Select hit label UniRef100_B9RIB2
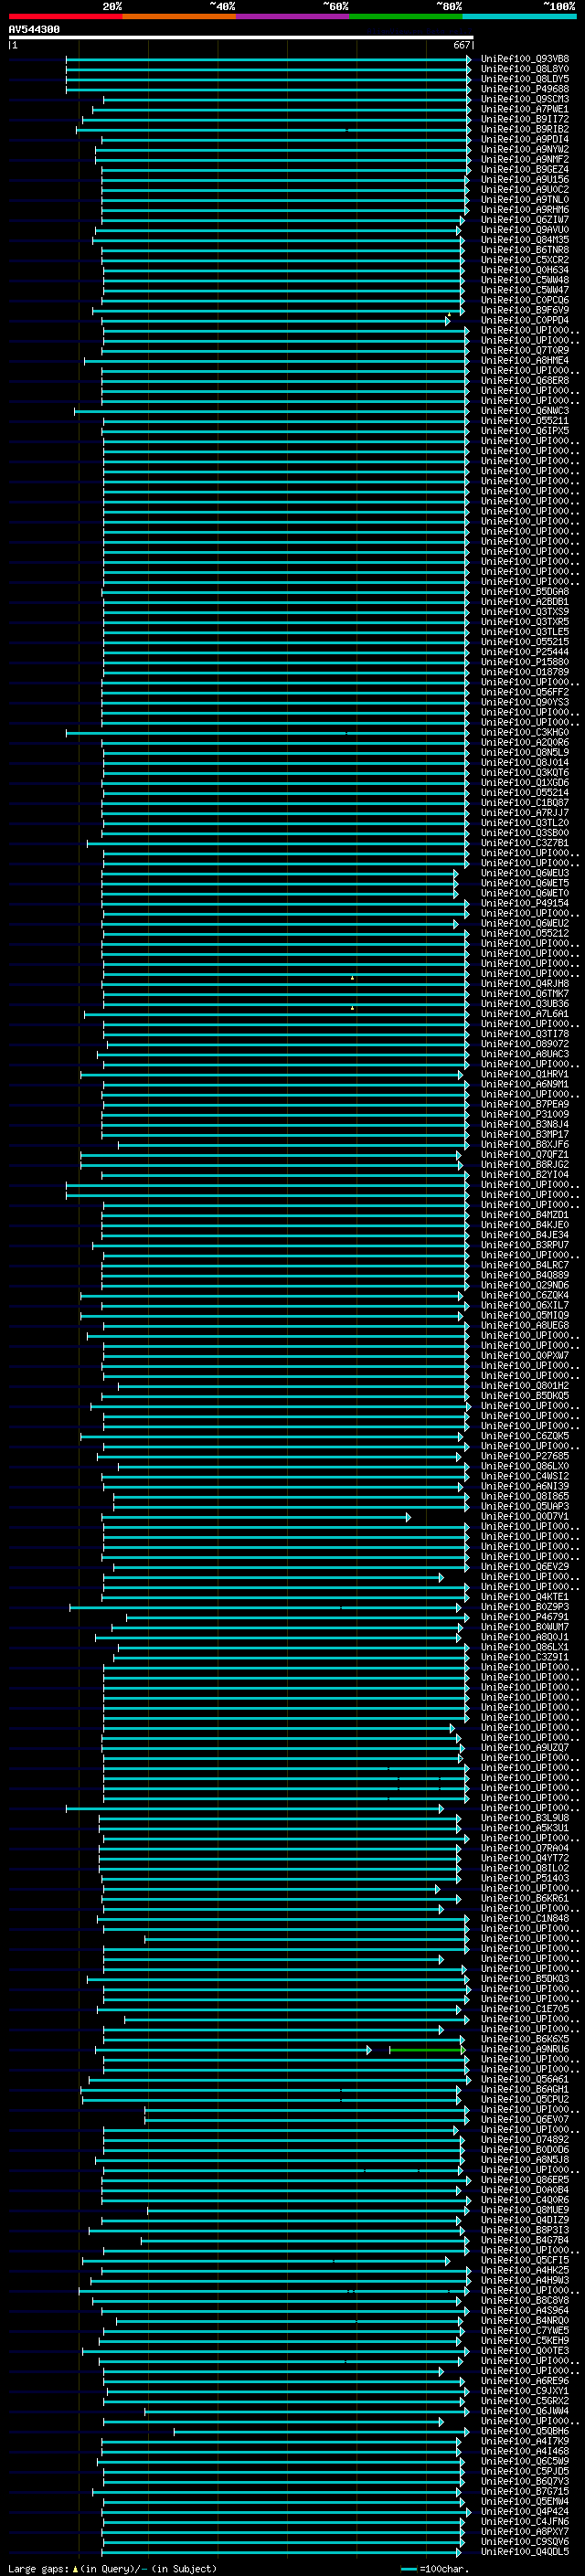The width and height of the screenshot is (585, 2576). [x=525, y=129]
